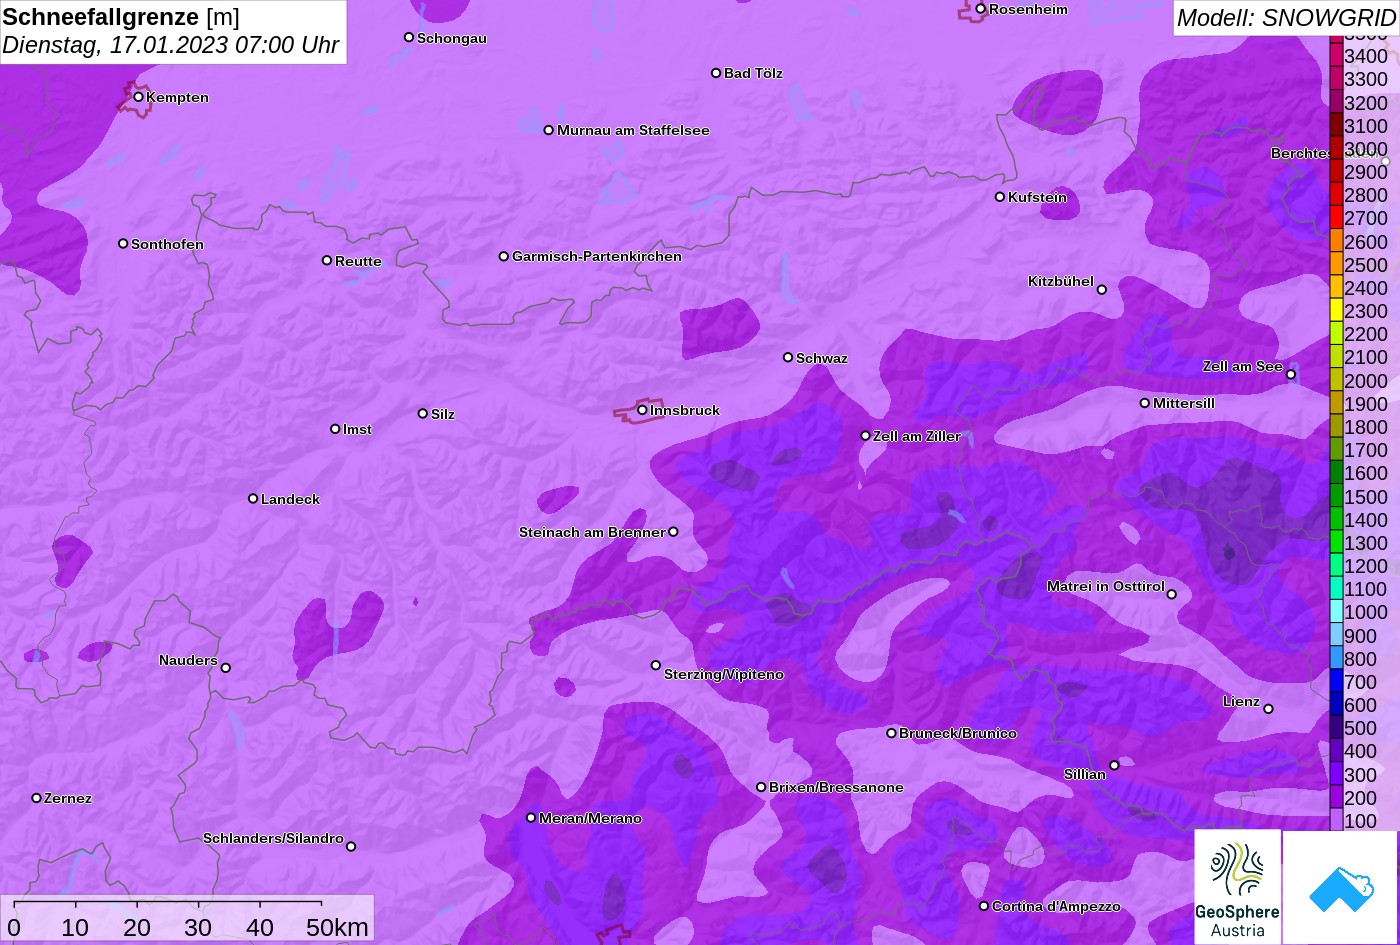Click the Steinach am Brenner label
This screenshot has height=945, width=1400.
pos(592,532)
